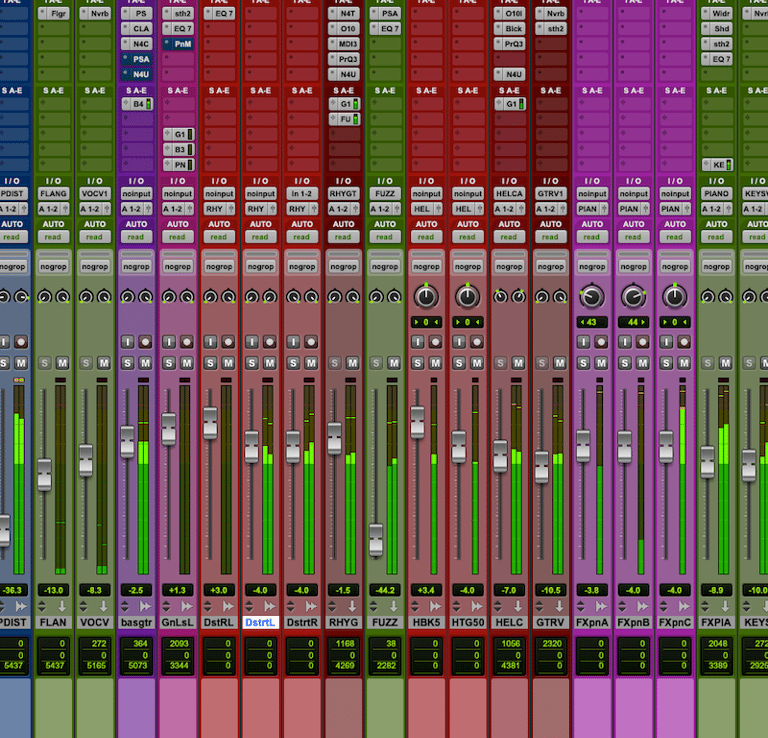Viewport: 768px width, 738px height.
Task: Click the GTRV volume fader
Action: [542, 467]
